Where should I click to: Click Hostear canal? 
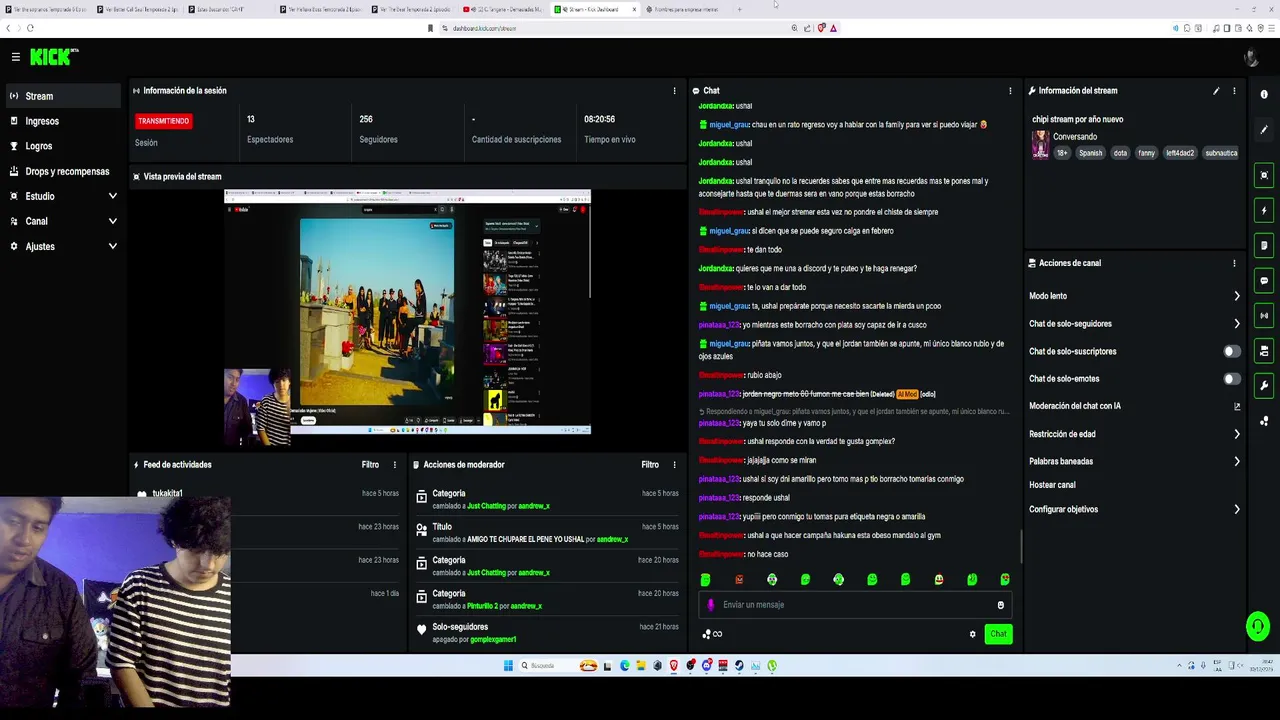pos(1052,485)
